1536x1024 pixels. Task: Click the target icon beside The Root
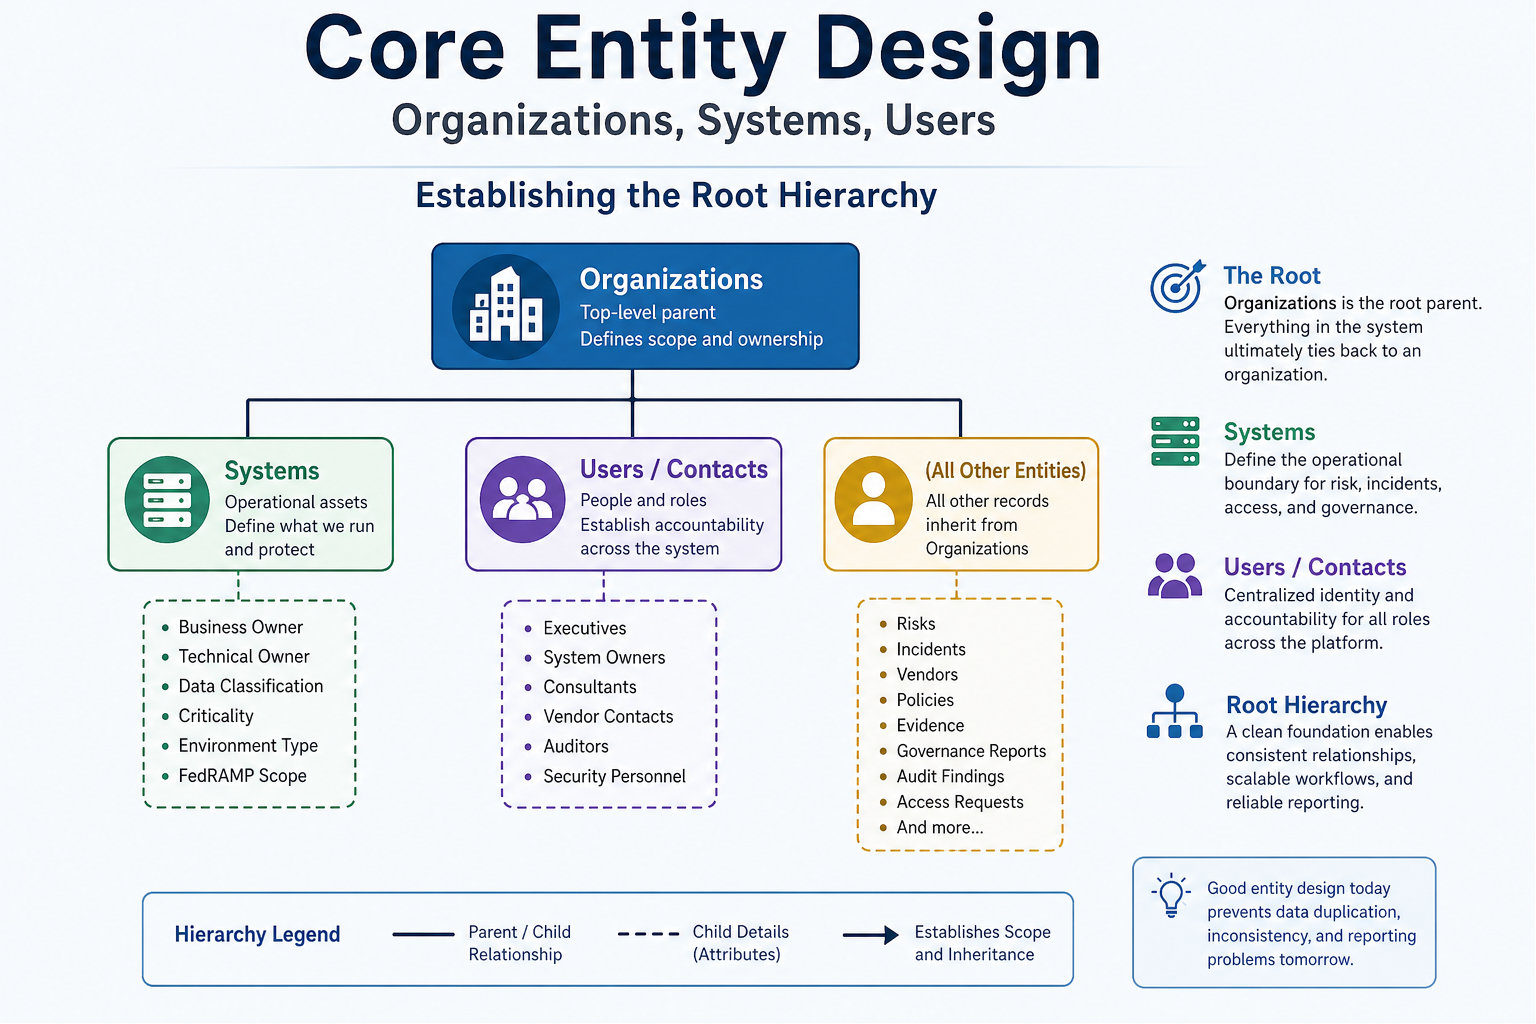1177,286
